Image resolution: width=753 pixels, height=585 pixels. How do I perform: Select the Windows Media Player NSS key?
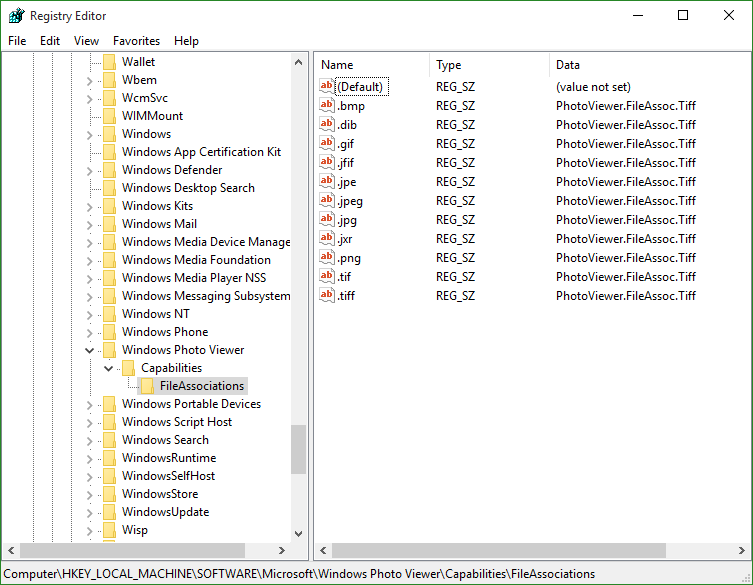194,278
